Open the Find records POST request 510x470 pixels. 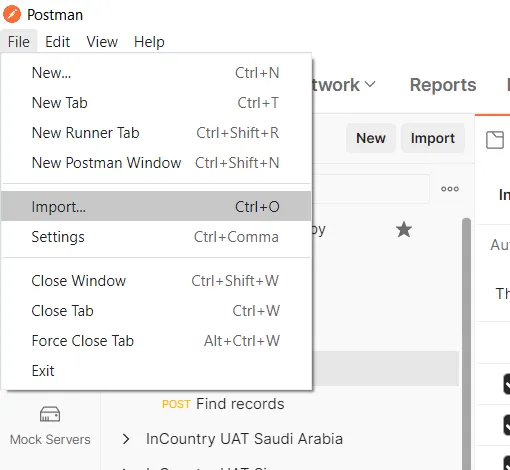223,404
